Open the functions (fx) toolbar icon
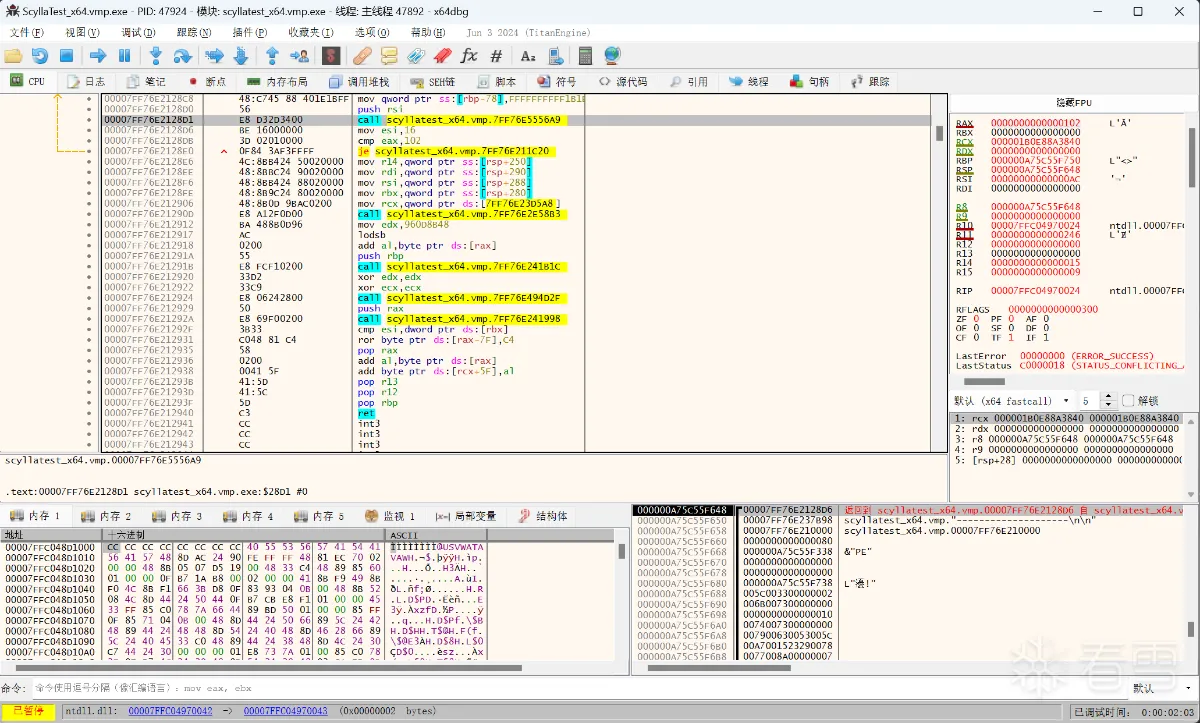Screen dimensions: 1200x723 (x=468, y=56)
